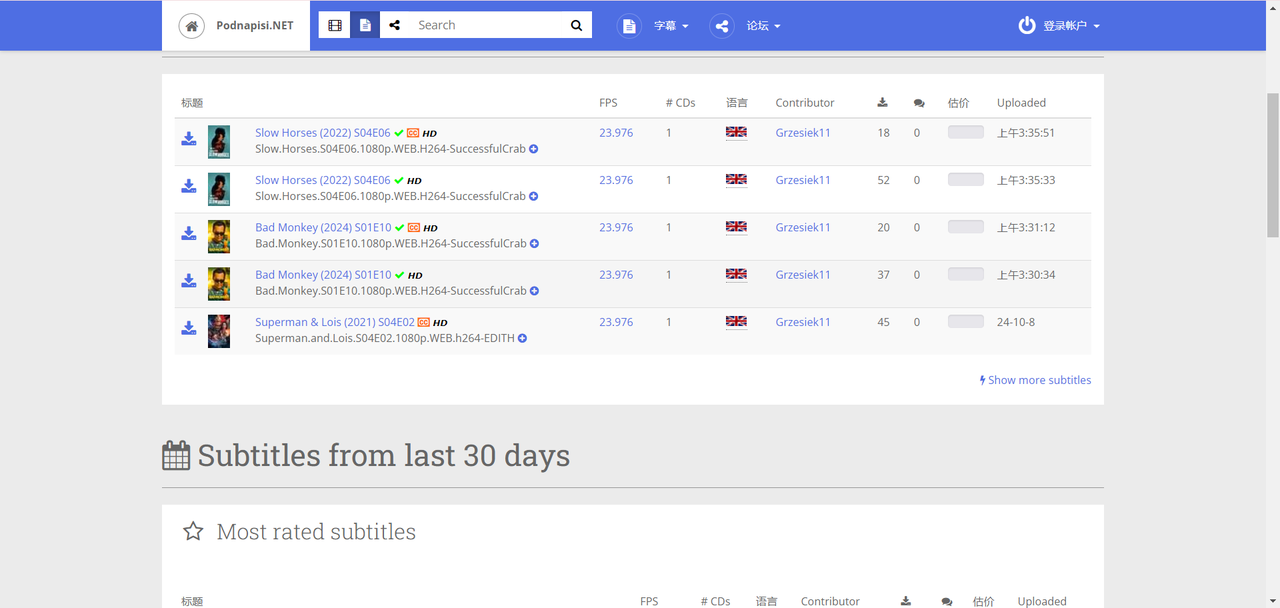1280x608 pixels.
Task: Click the Contributor column header in the top table
Action: click(x=805, y=103)
